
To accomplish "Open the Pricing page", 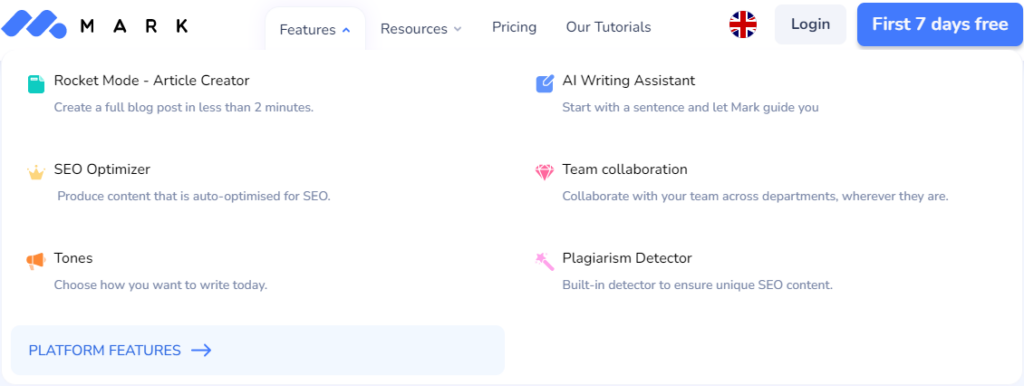I will click(515, 27).
